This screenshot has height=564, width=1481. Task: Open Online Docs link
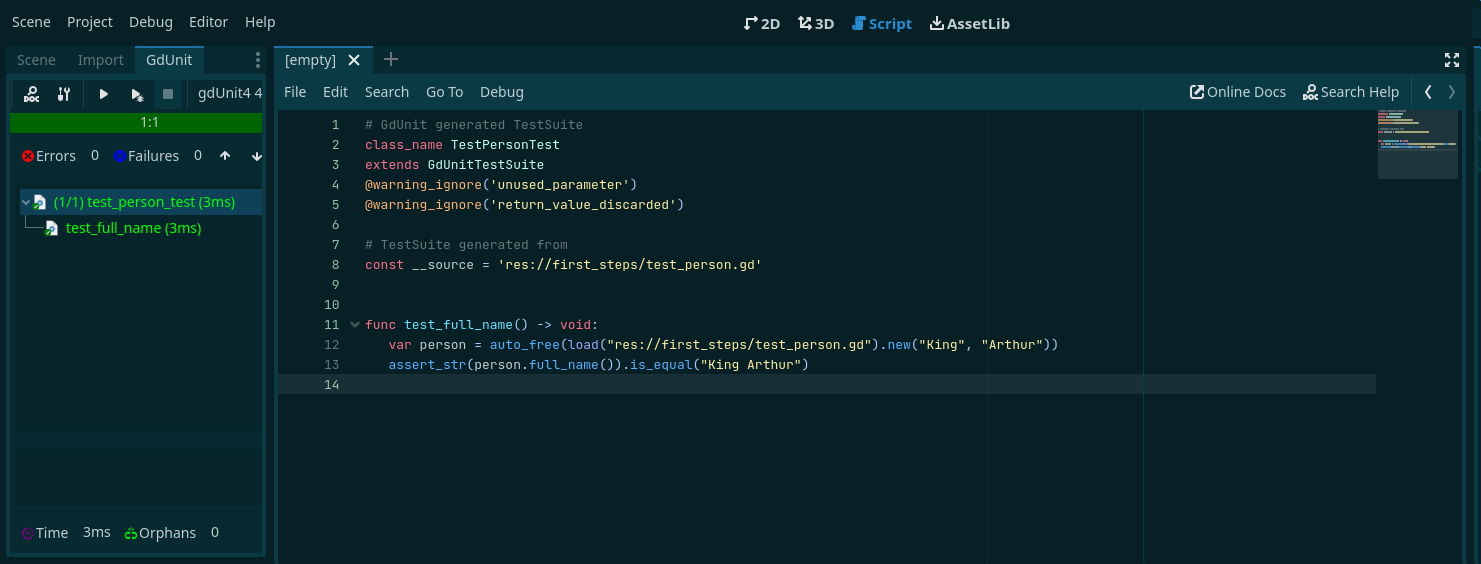point(1237,92)
